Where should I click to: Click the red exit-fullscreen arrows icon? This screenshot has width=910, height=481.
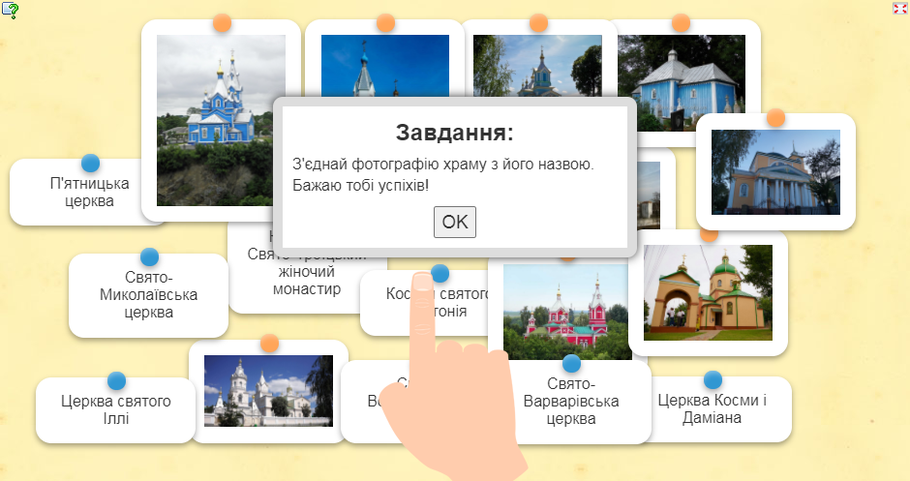[x=900, y=8]
